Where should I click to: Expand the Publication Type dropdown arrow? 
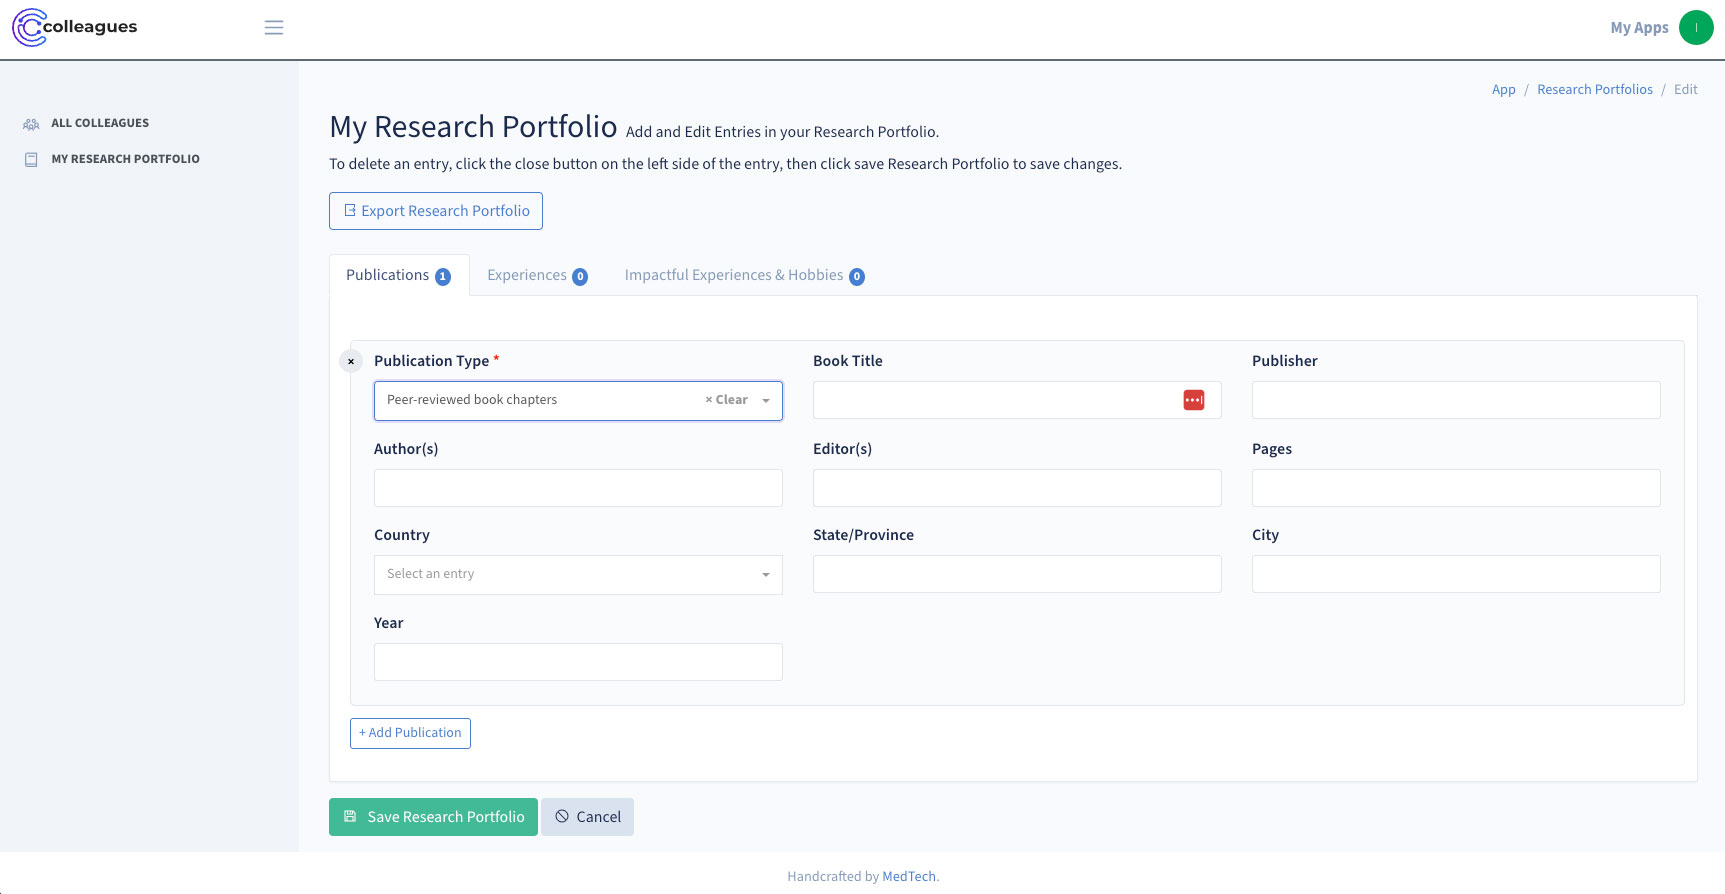766,401
